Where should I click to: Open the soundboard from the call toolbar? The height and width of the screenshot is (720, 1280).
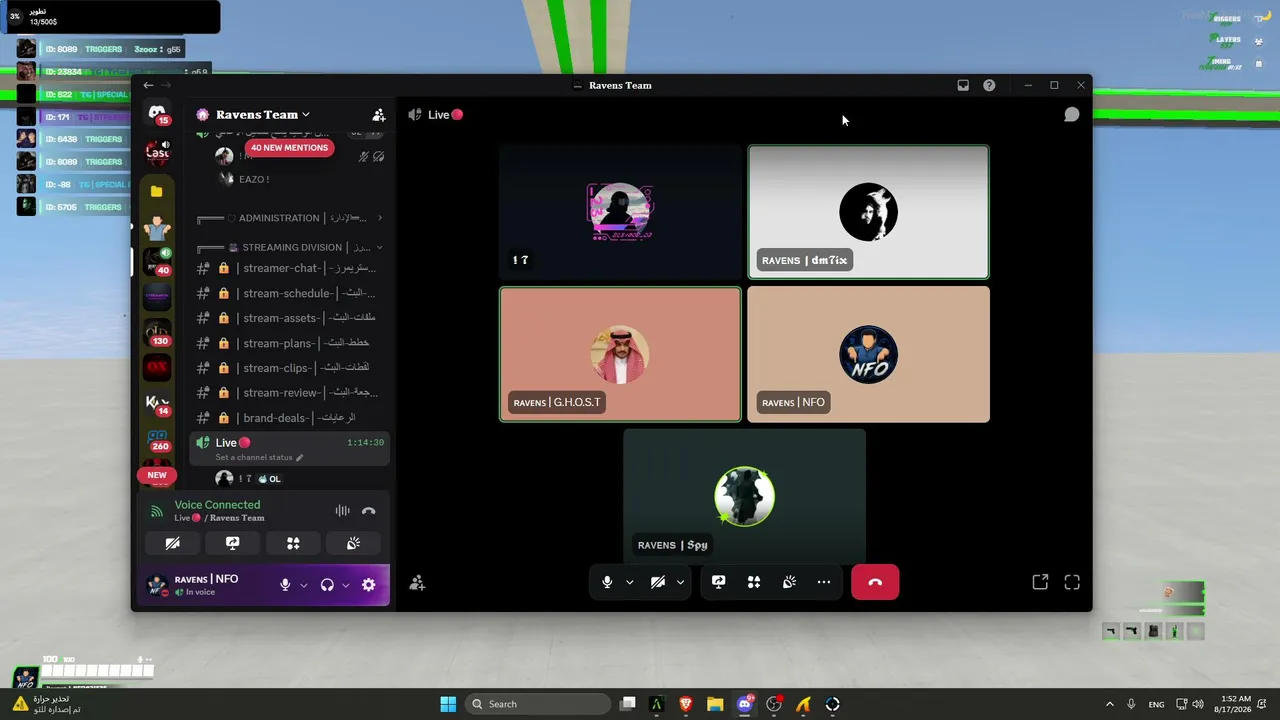(789, 582)
